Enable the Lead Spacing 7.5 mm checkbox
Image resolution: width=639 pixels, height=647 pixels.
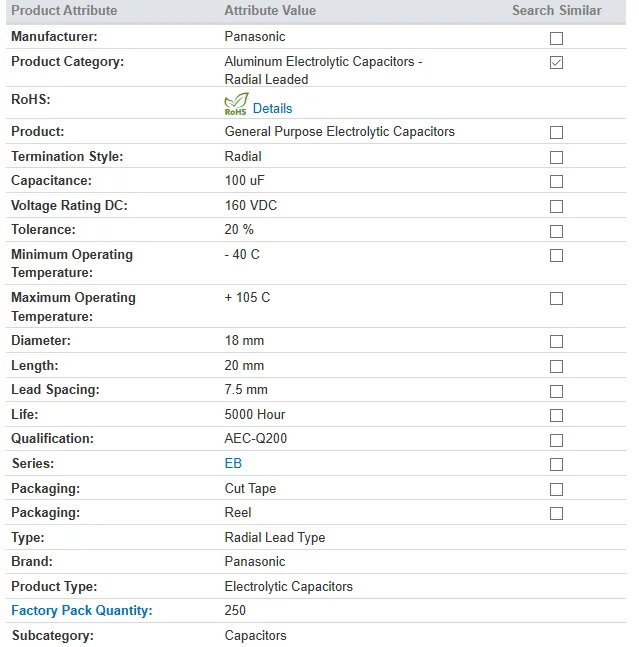556,391
